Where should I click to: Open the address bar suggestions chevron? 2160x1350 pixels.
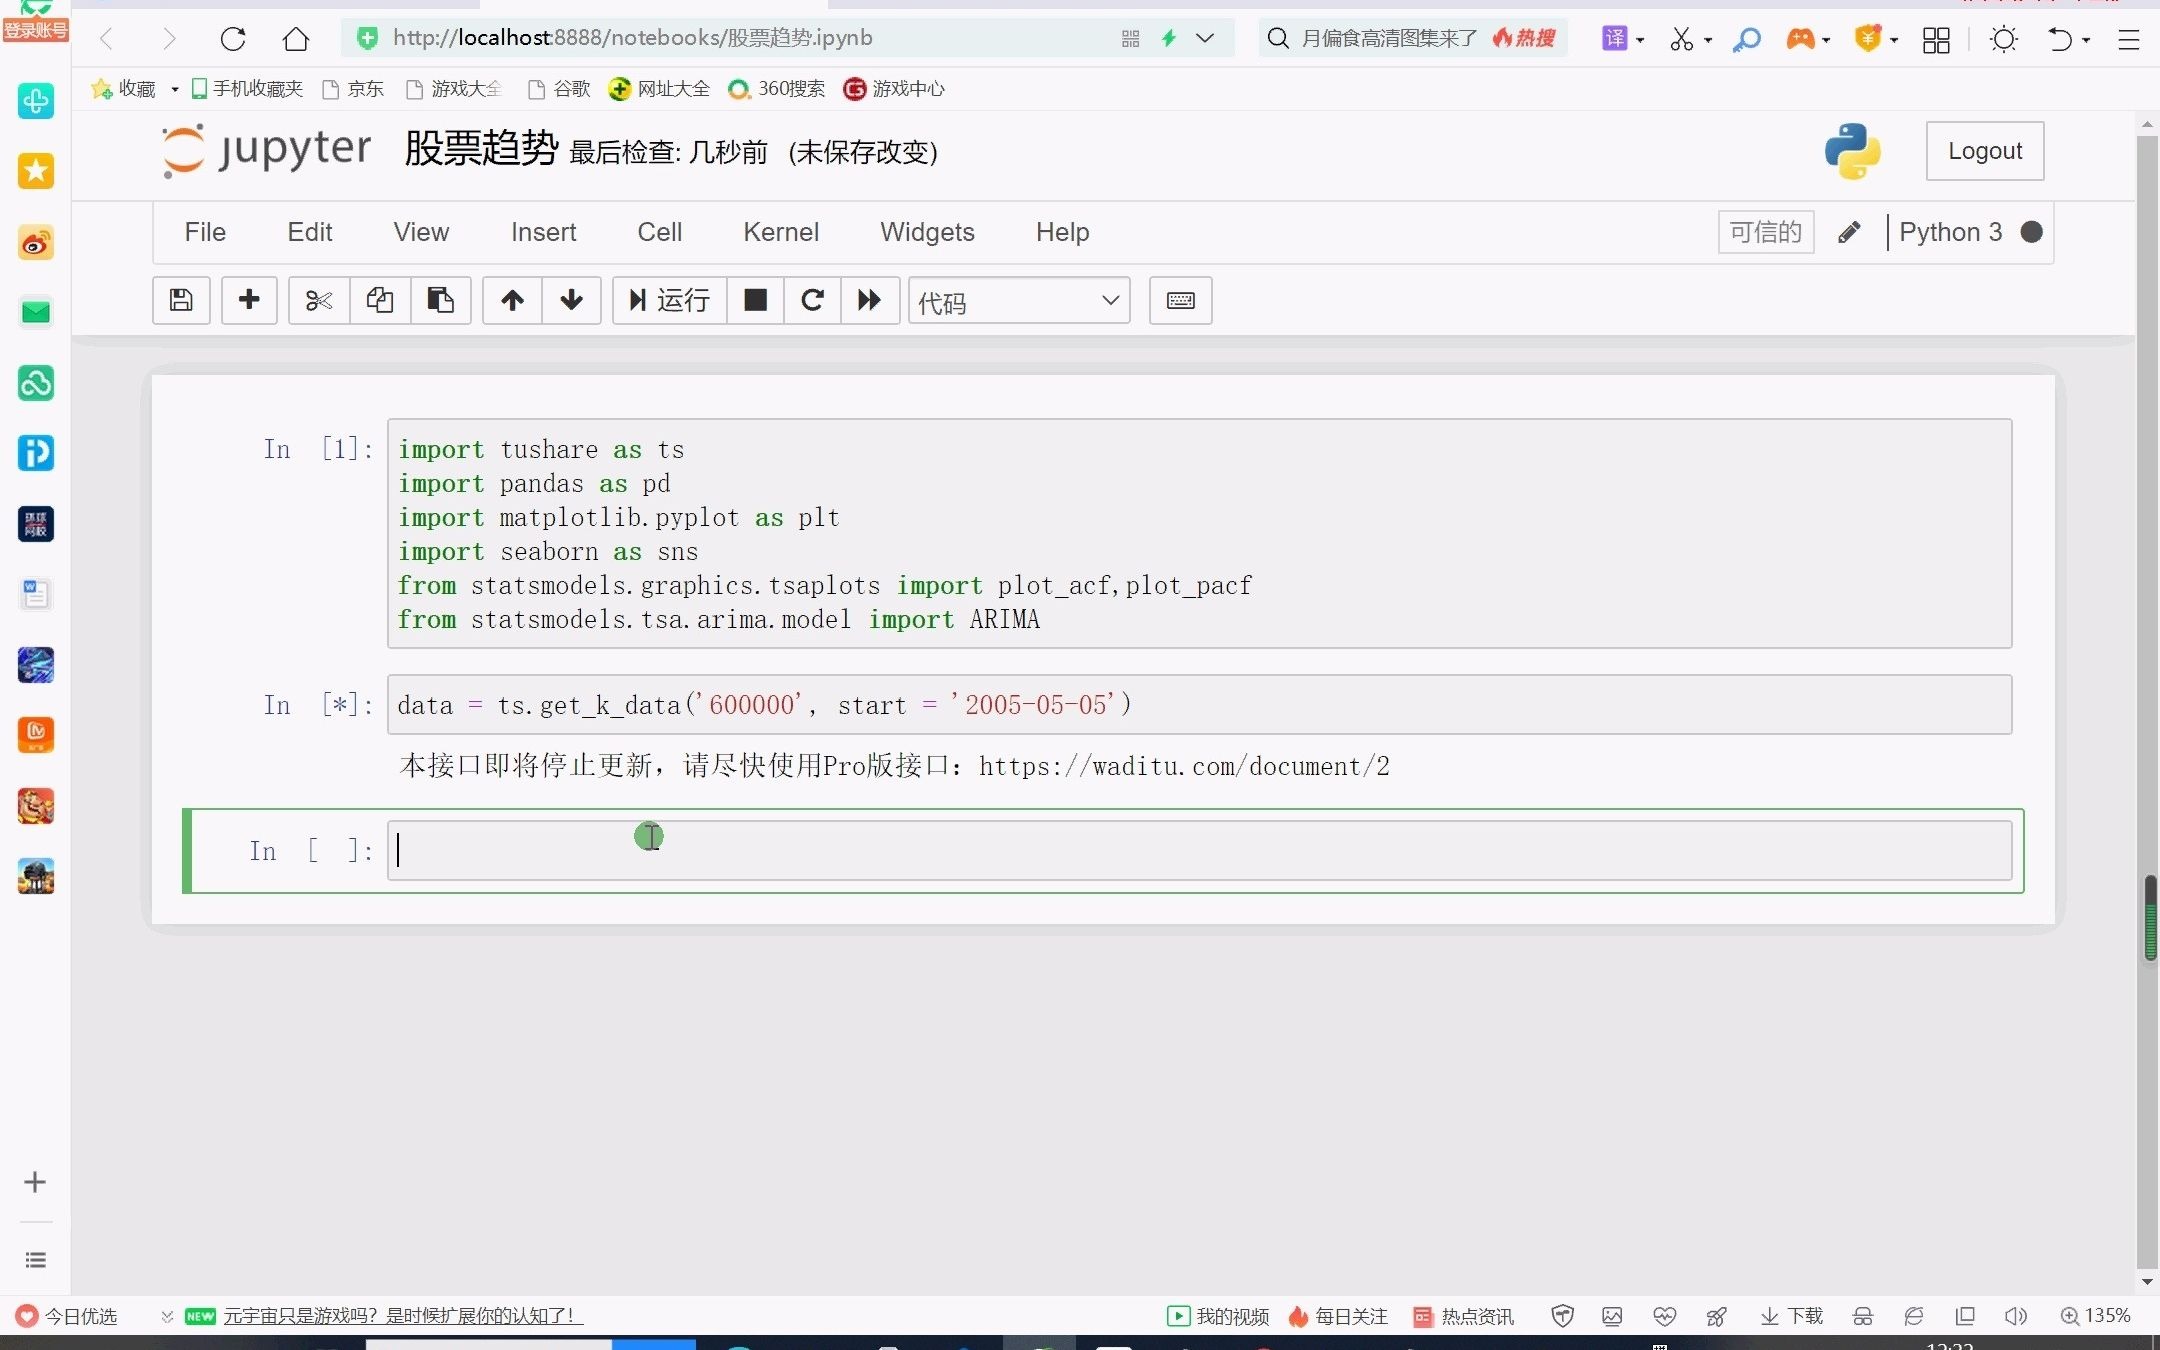click(1207, 38)
